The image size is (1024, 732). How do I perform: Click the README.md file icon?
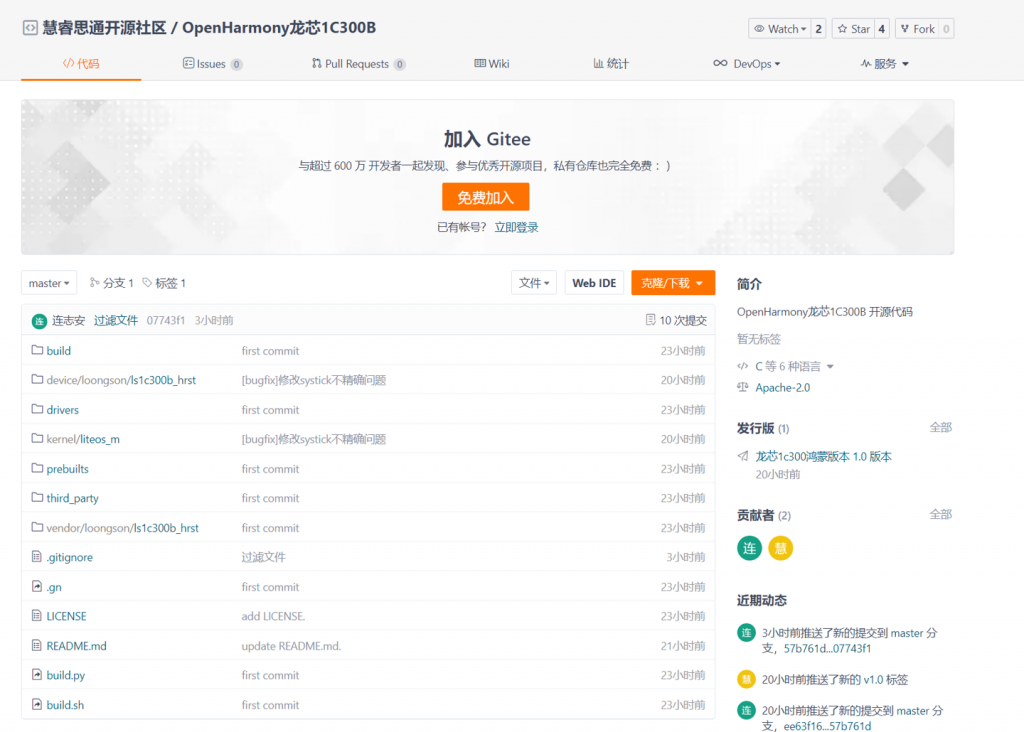tap(36, 645)
